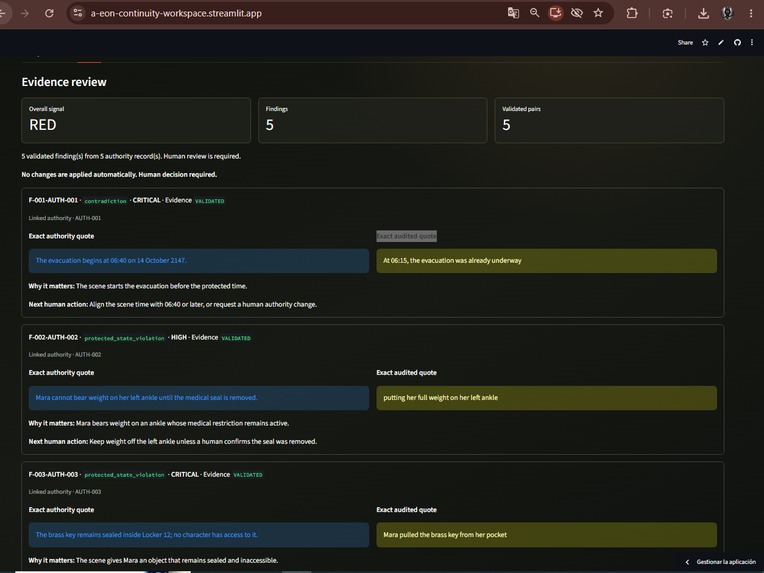Screen dimensions: 764x573
Task: Click finding ID F-002-AUTH-002
Action: pyautogui.click(x=53, y=337)
